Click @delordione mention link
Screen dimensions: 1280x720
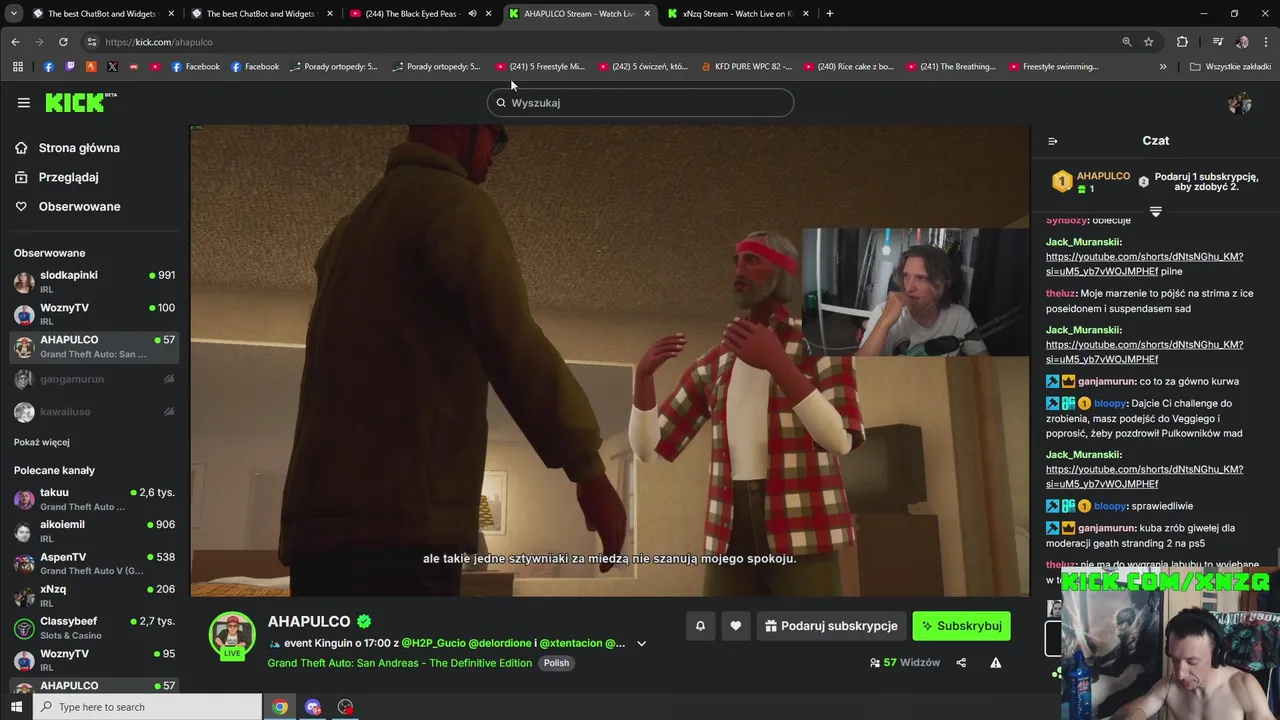point(500,643)
